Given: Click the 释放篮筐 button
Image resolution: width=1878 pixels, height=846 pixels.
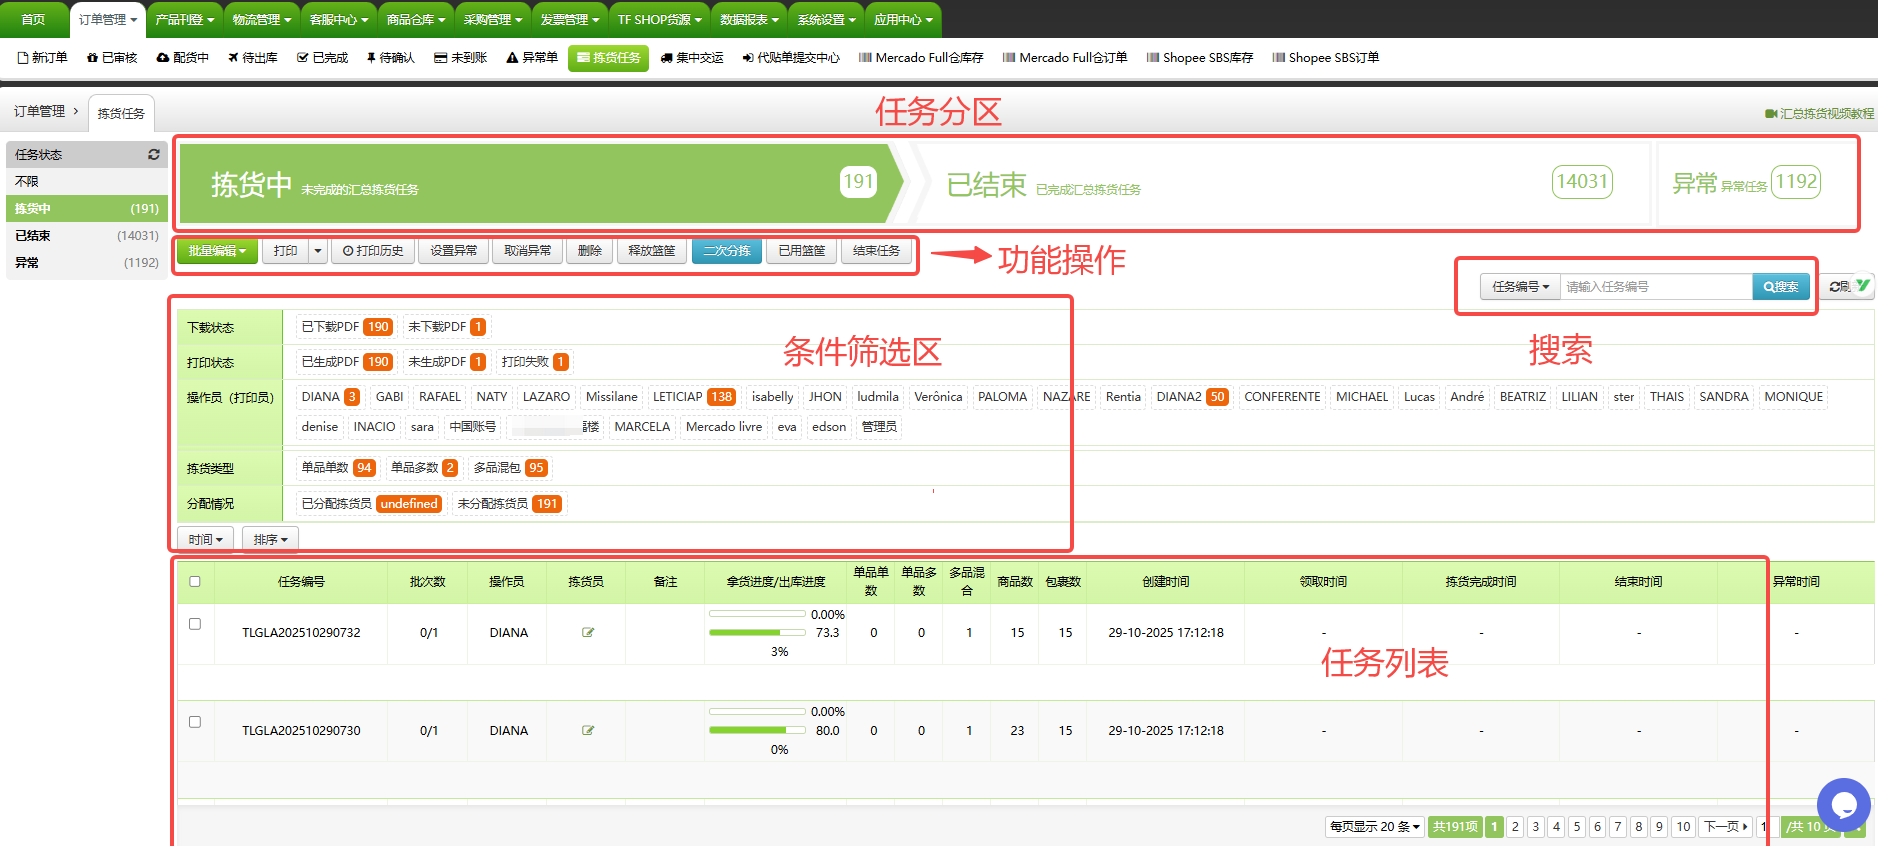Looking at the screenshot, I should point(652,251).
